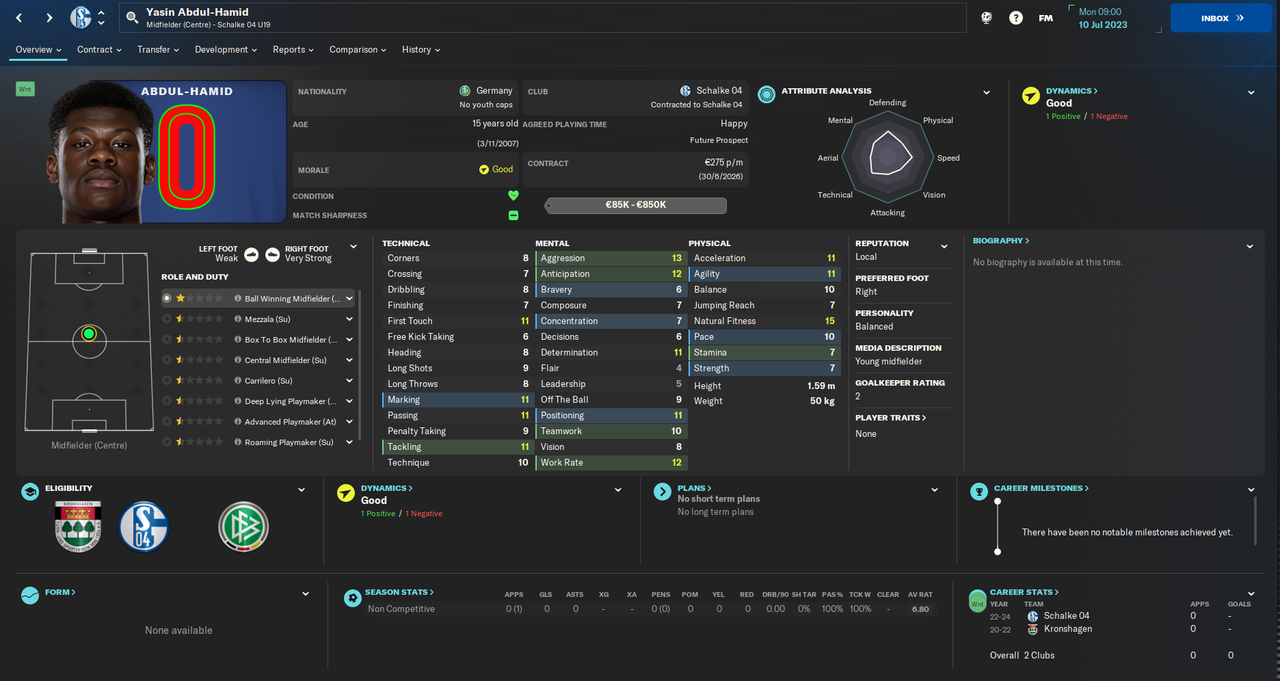Open the Overview tab menu
This screenshot has width=1280, height=681.
click(x=38, y=49)
